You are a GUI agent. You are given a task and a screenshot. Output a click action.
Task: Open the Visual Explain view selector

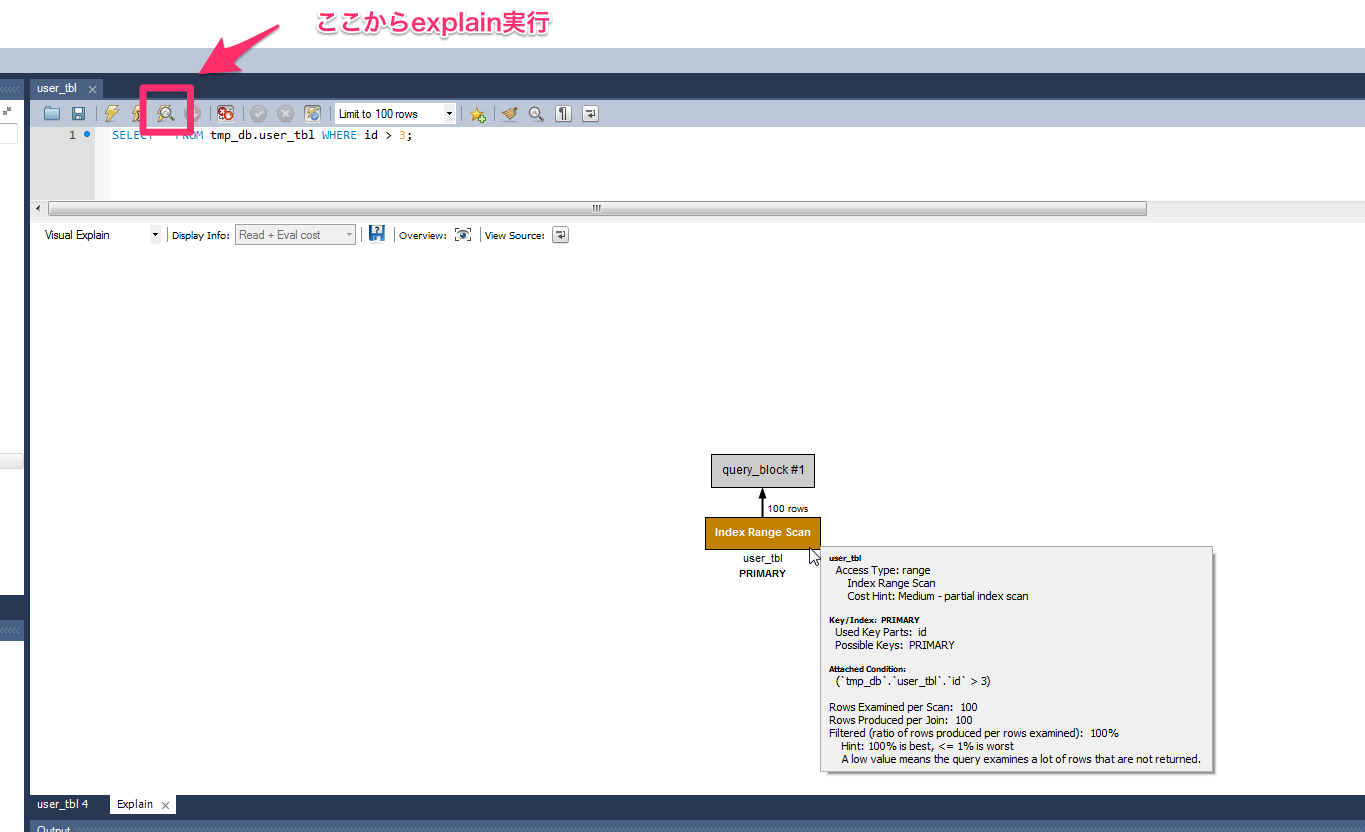154,234
